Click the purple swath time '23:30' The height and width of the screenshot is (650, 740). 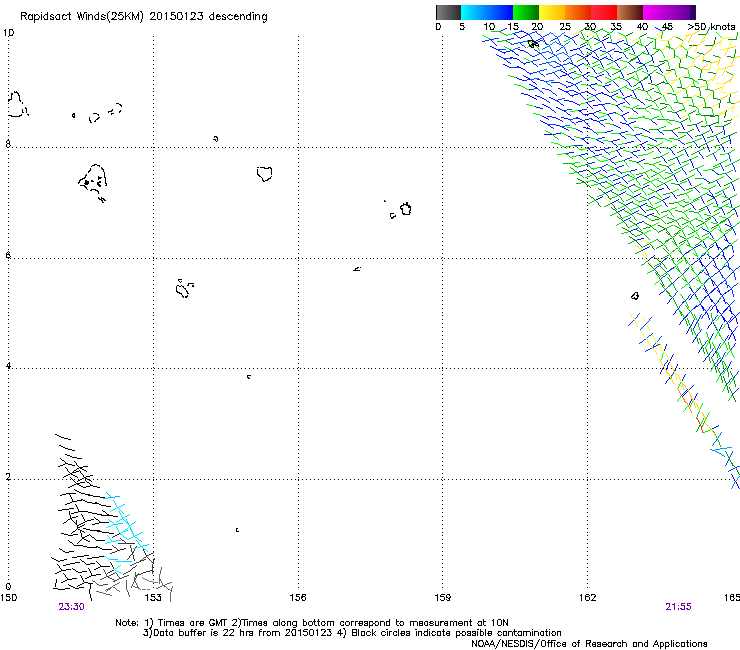pos(71,607)
